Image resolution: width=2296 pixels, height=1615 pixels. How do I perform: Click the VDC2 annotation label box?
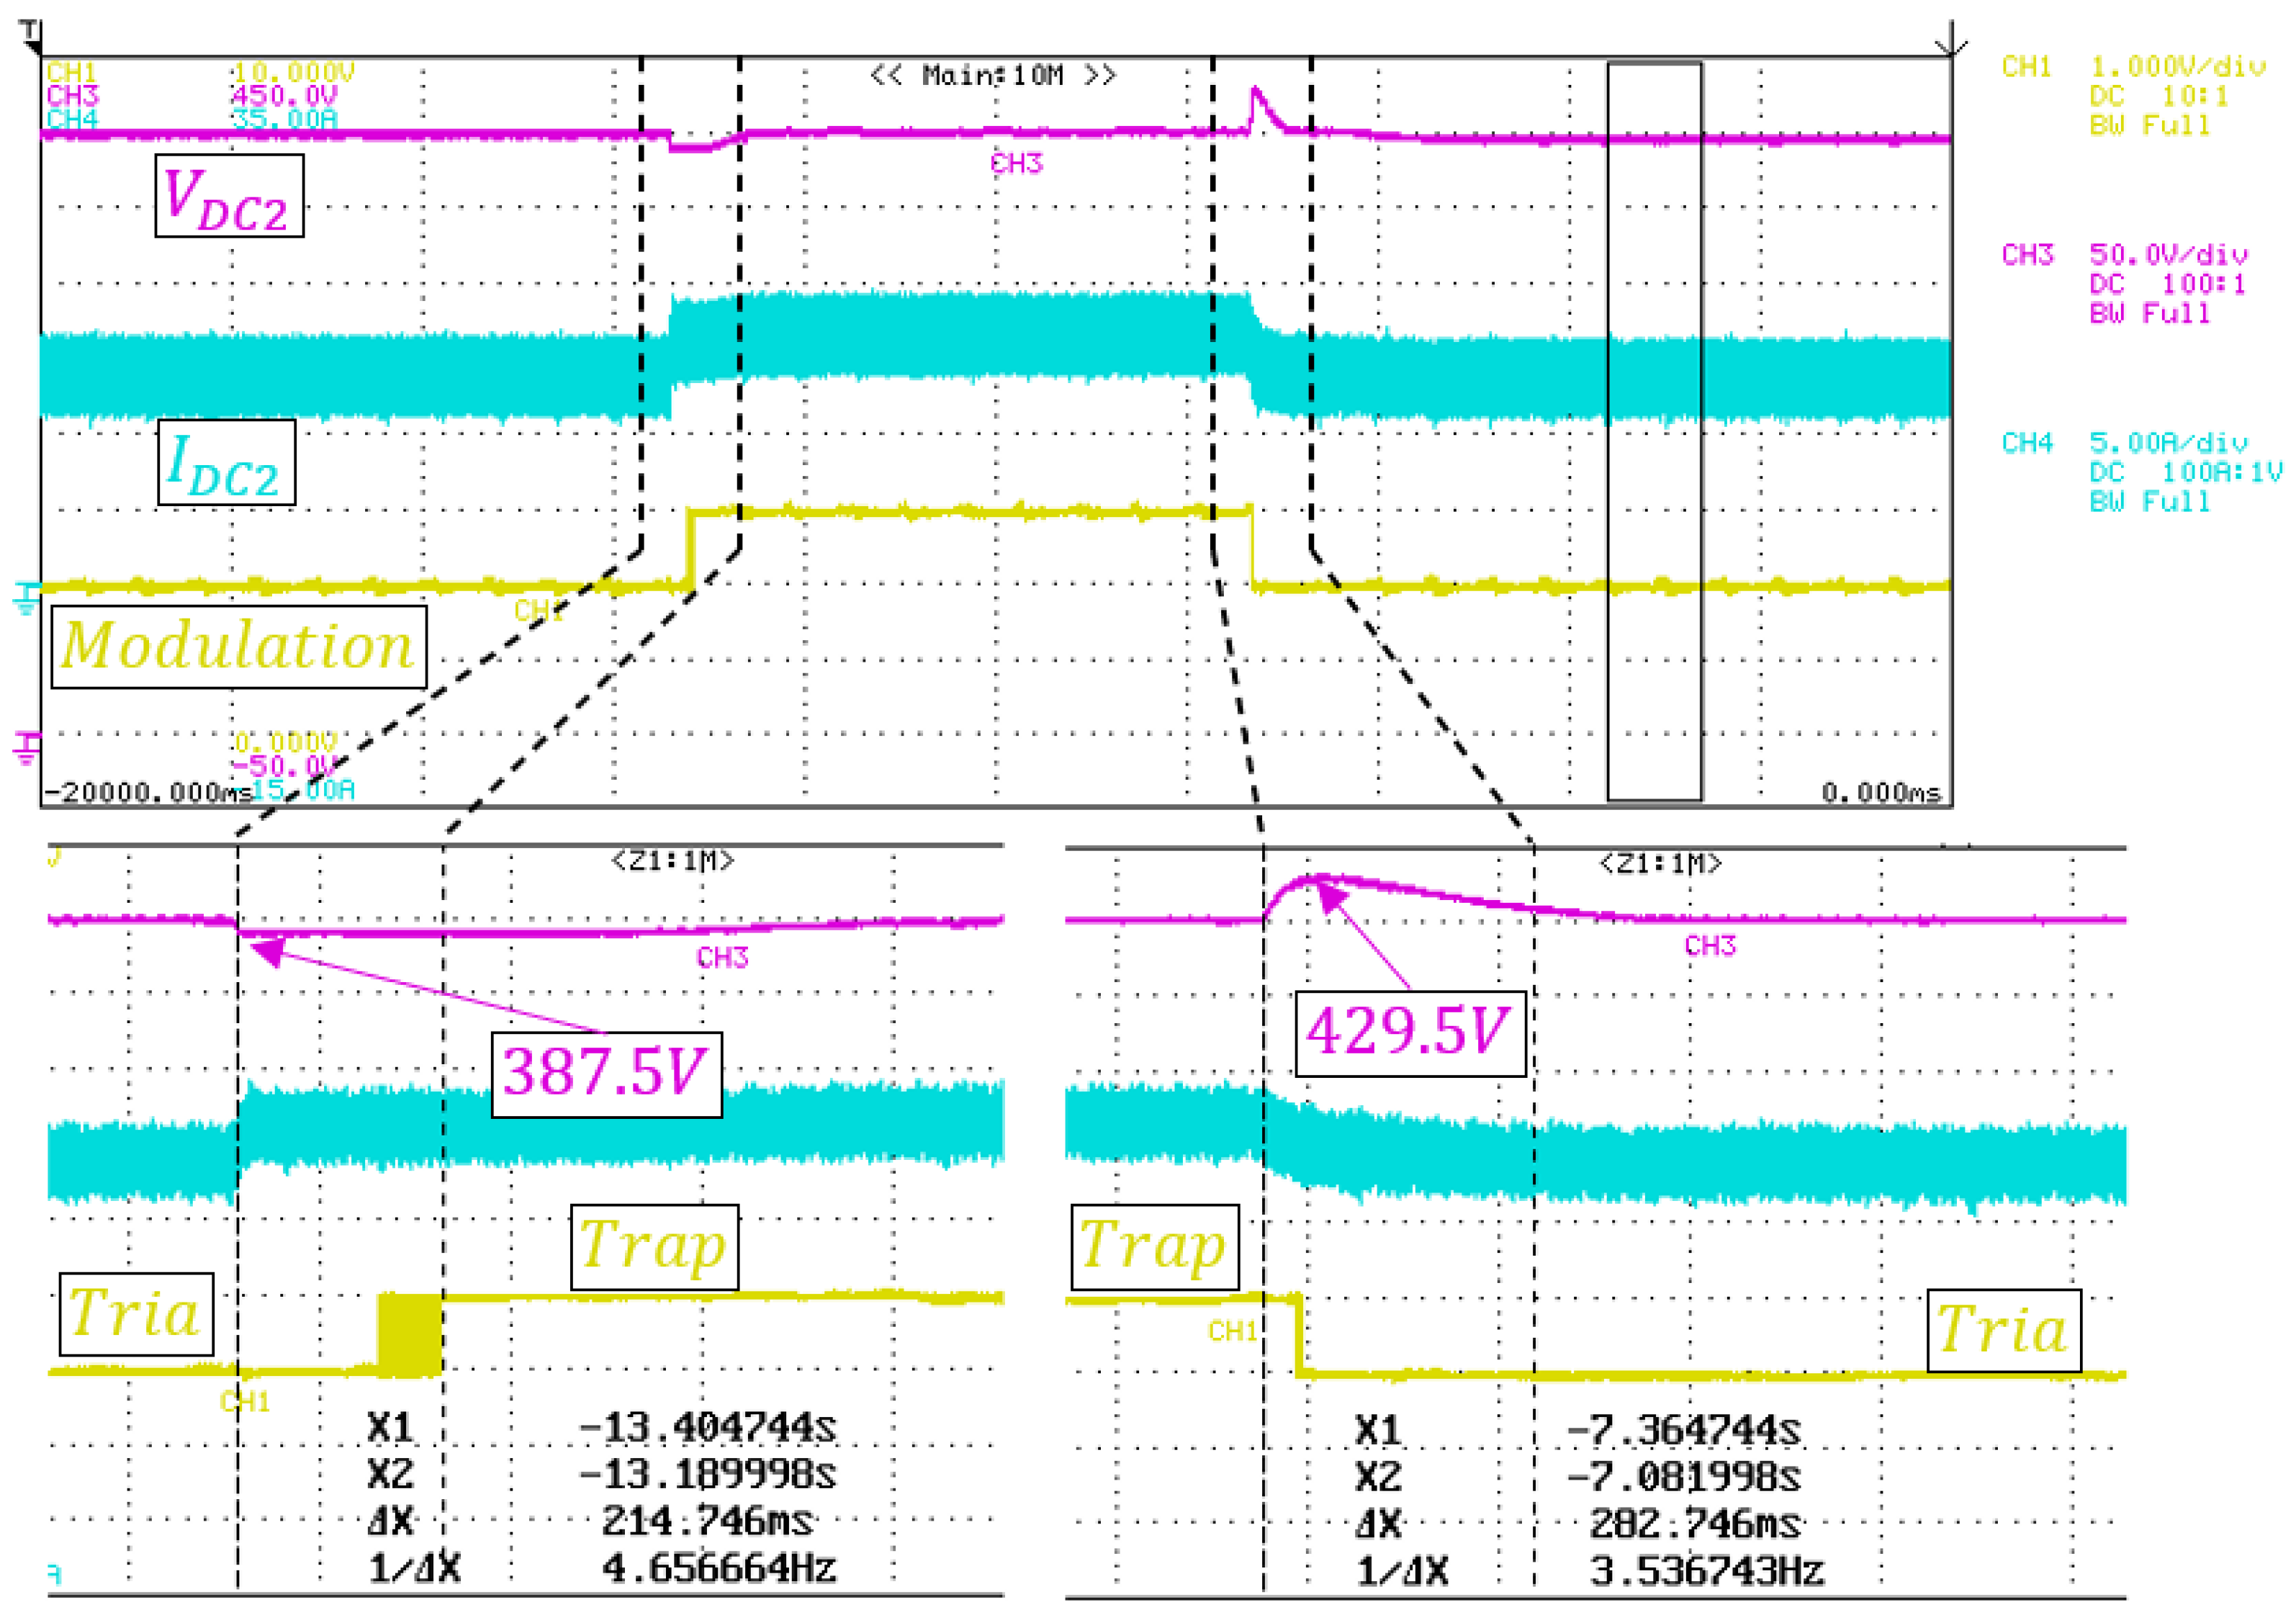pos(229,196)
